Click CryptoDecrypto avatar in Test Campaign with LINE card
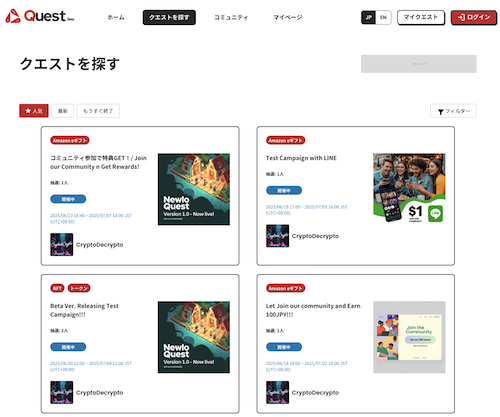Image resolution: width=500 pixels, height=417 pixels. pyautogui.click(x=277, y=236)
